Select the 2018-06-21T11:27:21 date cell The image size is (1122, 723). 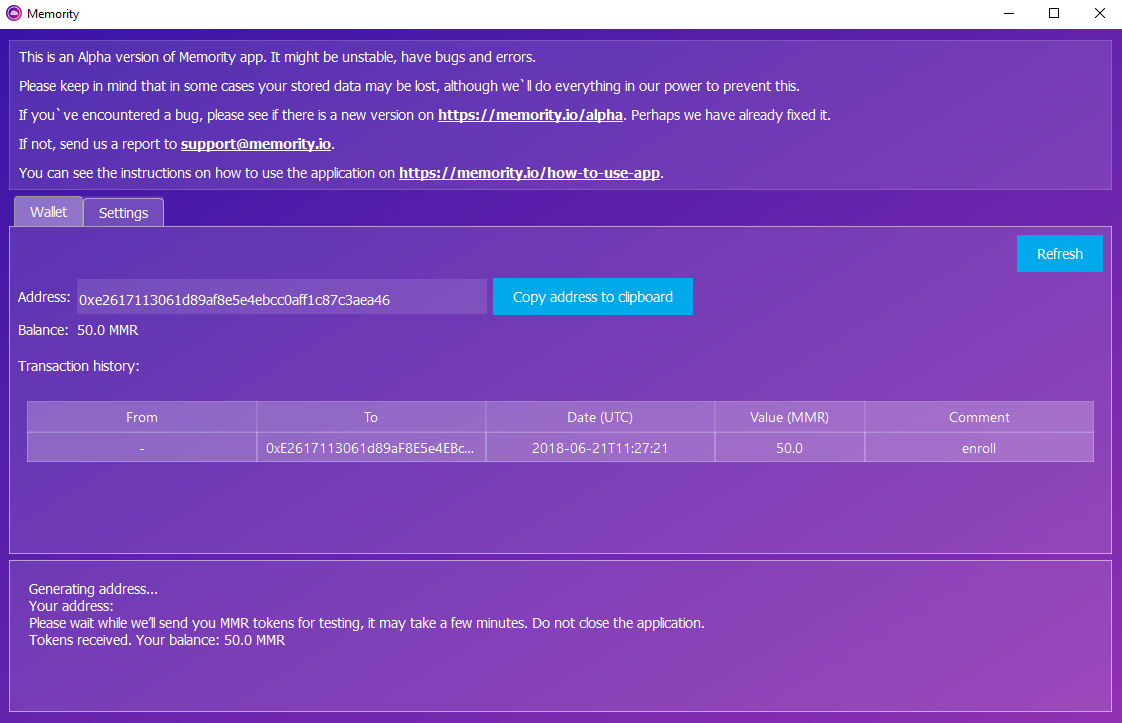pos(600,448)
